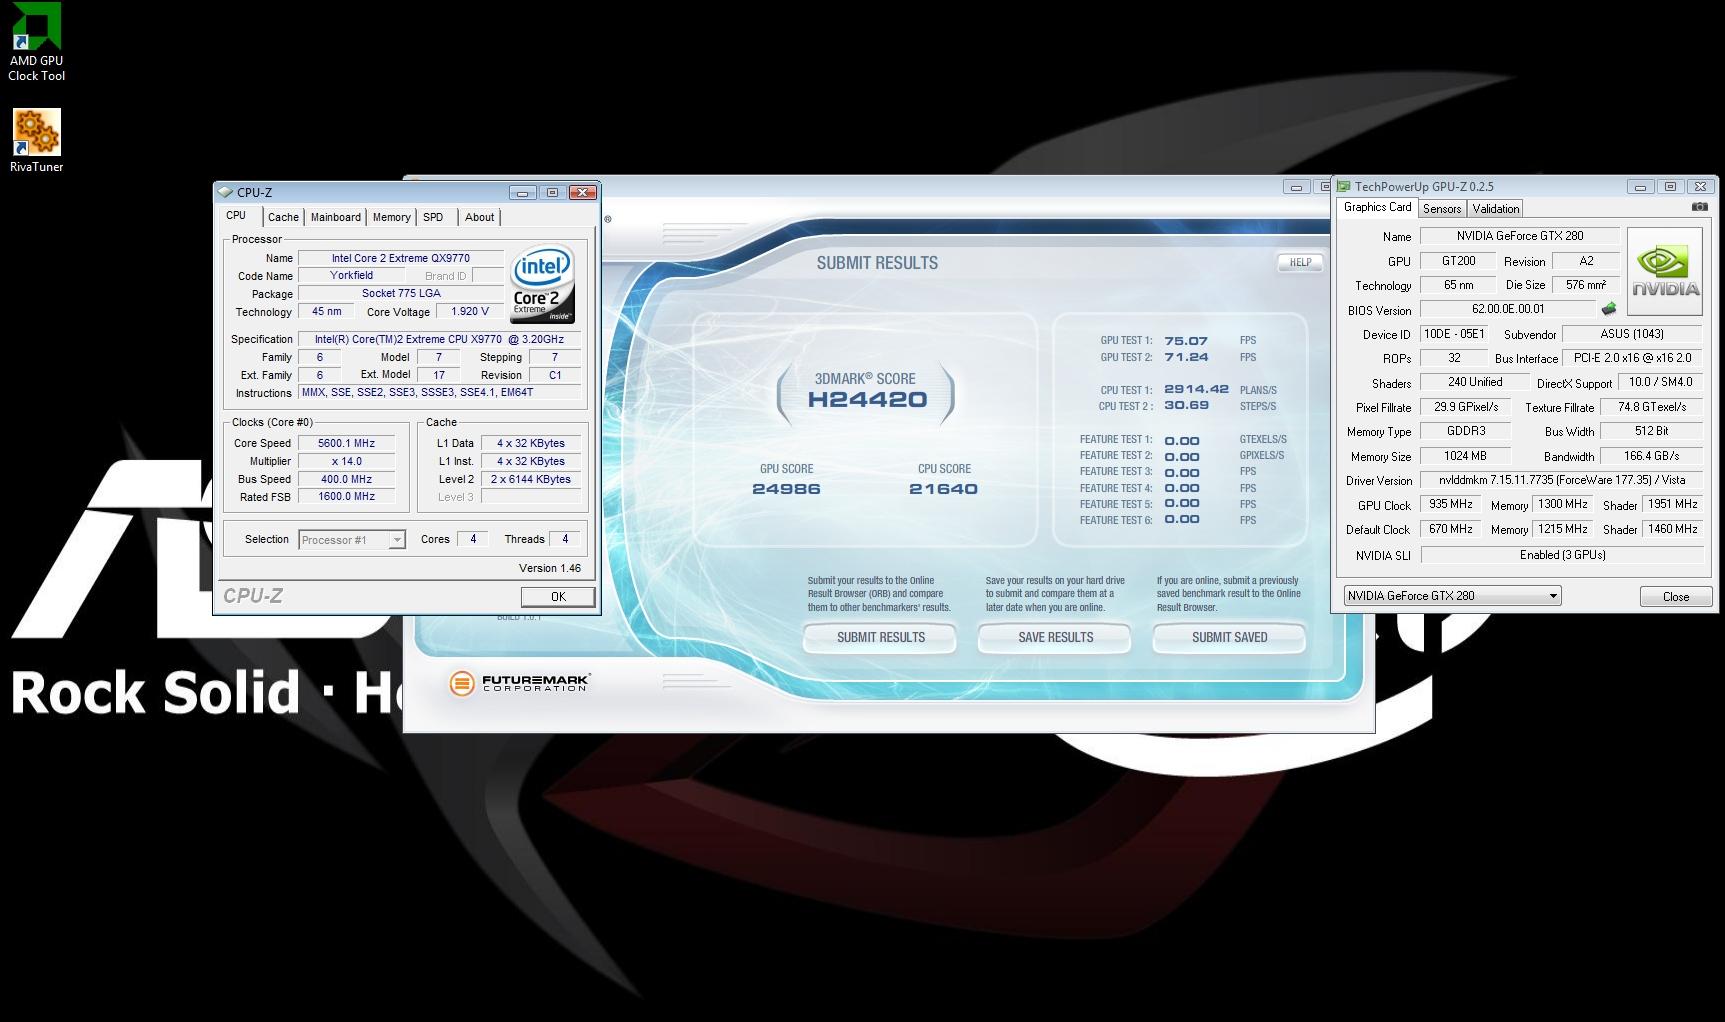
Task: Expand the Processor #1 selection dropdown
Action: [352, 540]
